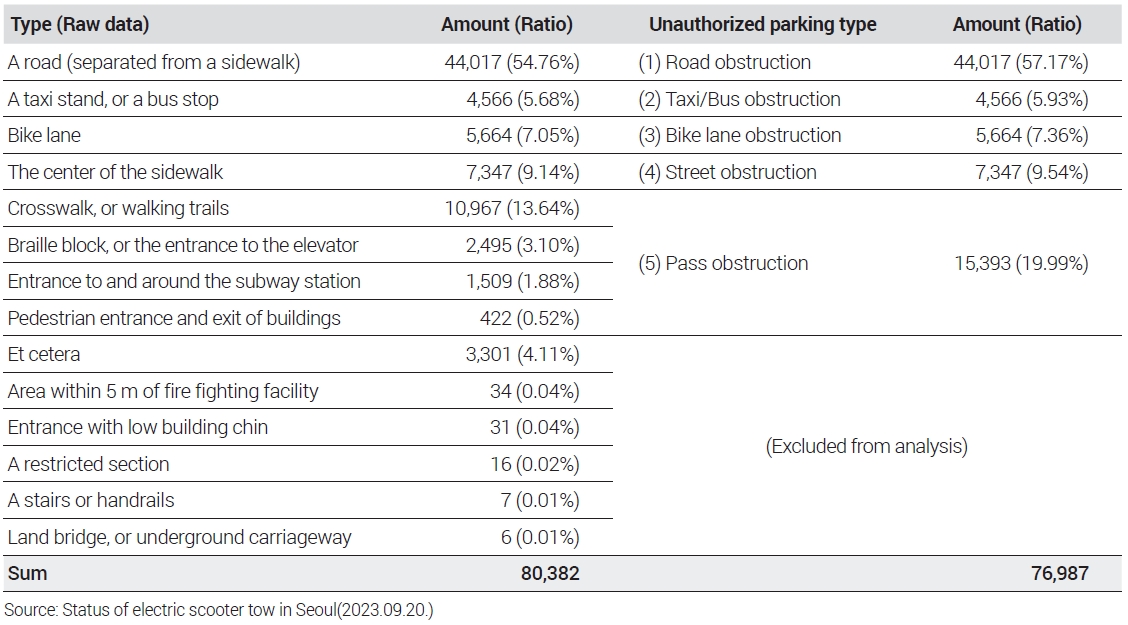Click 'The center of the sidewalk' cell

tap(115, 172)
